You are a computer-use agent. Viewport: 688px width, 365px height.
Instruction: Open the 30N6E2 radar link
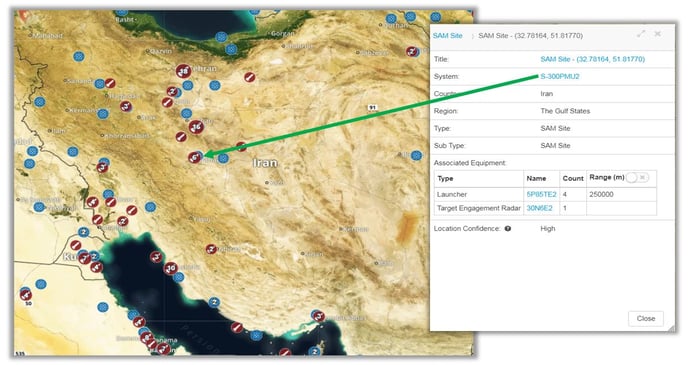(x=539, y=208)
